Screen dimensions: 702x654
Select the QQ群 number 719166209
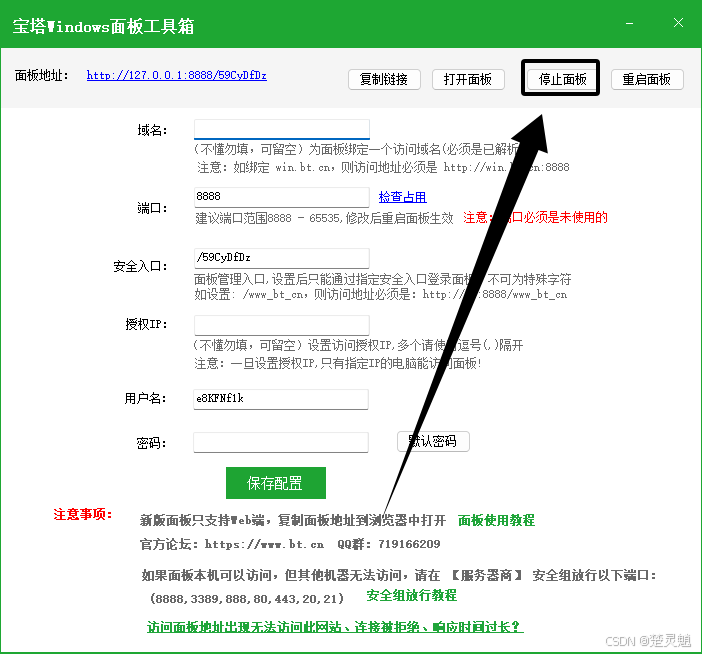click(409, 544)
